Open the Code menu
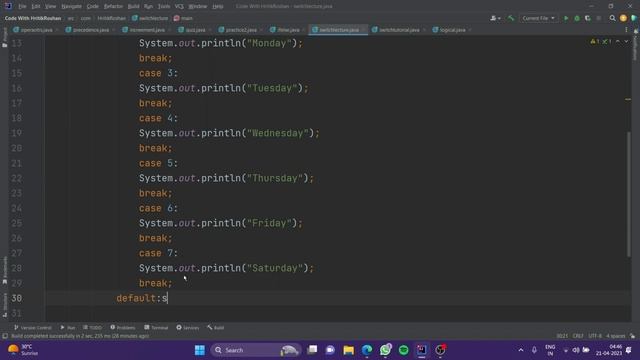Viewport: 640px width, 360px height. pos(93,7)
